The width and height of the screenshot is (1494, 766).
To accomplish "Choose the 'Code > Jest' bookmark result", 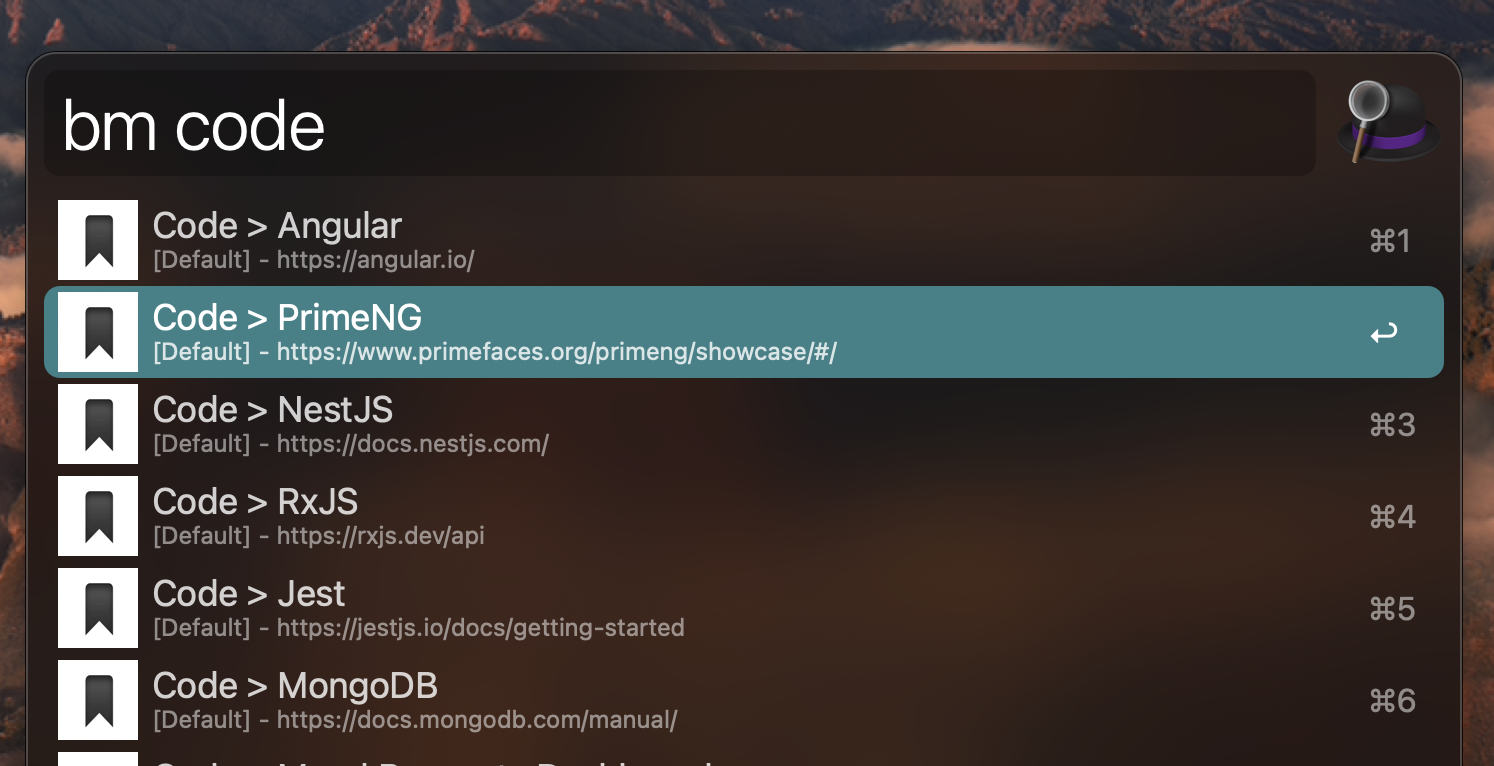I will point(744,608).
